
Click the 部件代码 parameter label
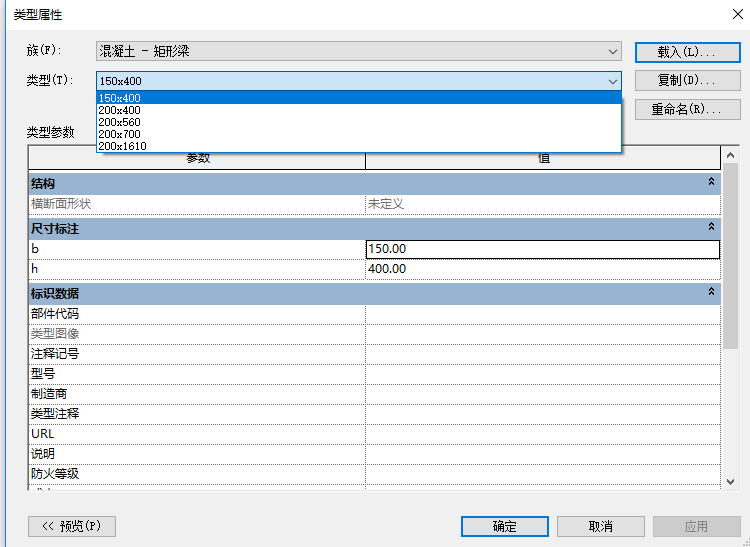pyautogui.click(x=55, y=314)
